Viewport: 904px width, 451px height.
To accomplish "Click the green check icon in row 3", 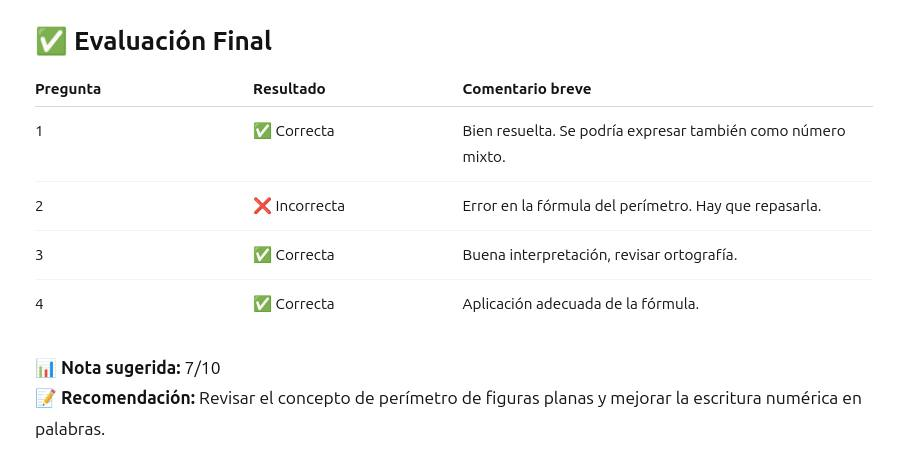I will (262, 255).
